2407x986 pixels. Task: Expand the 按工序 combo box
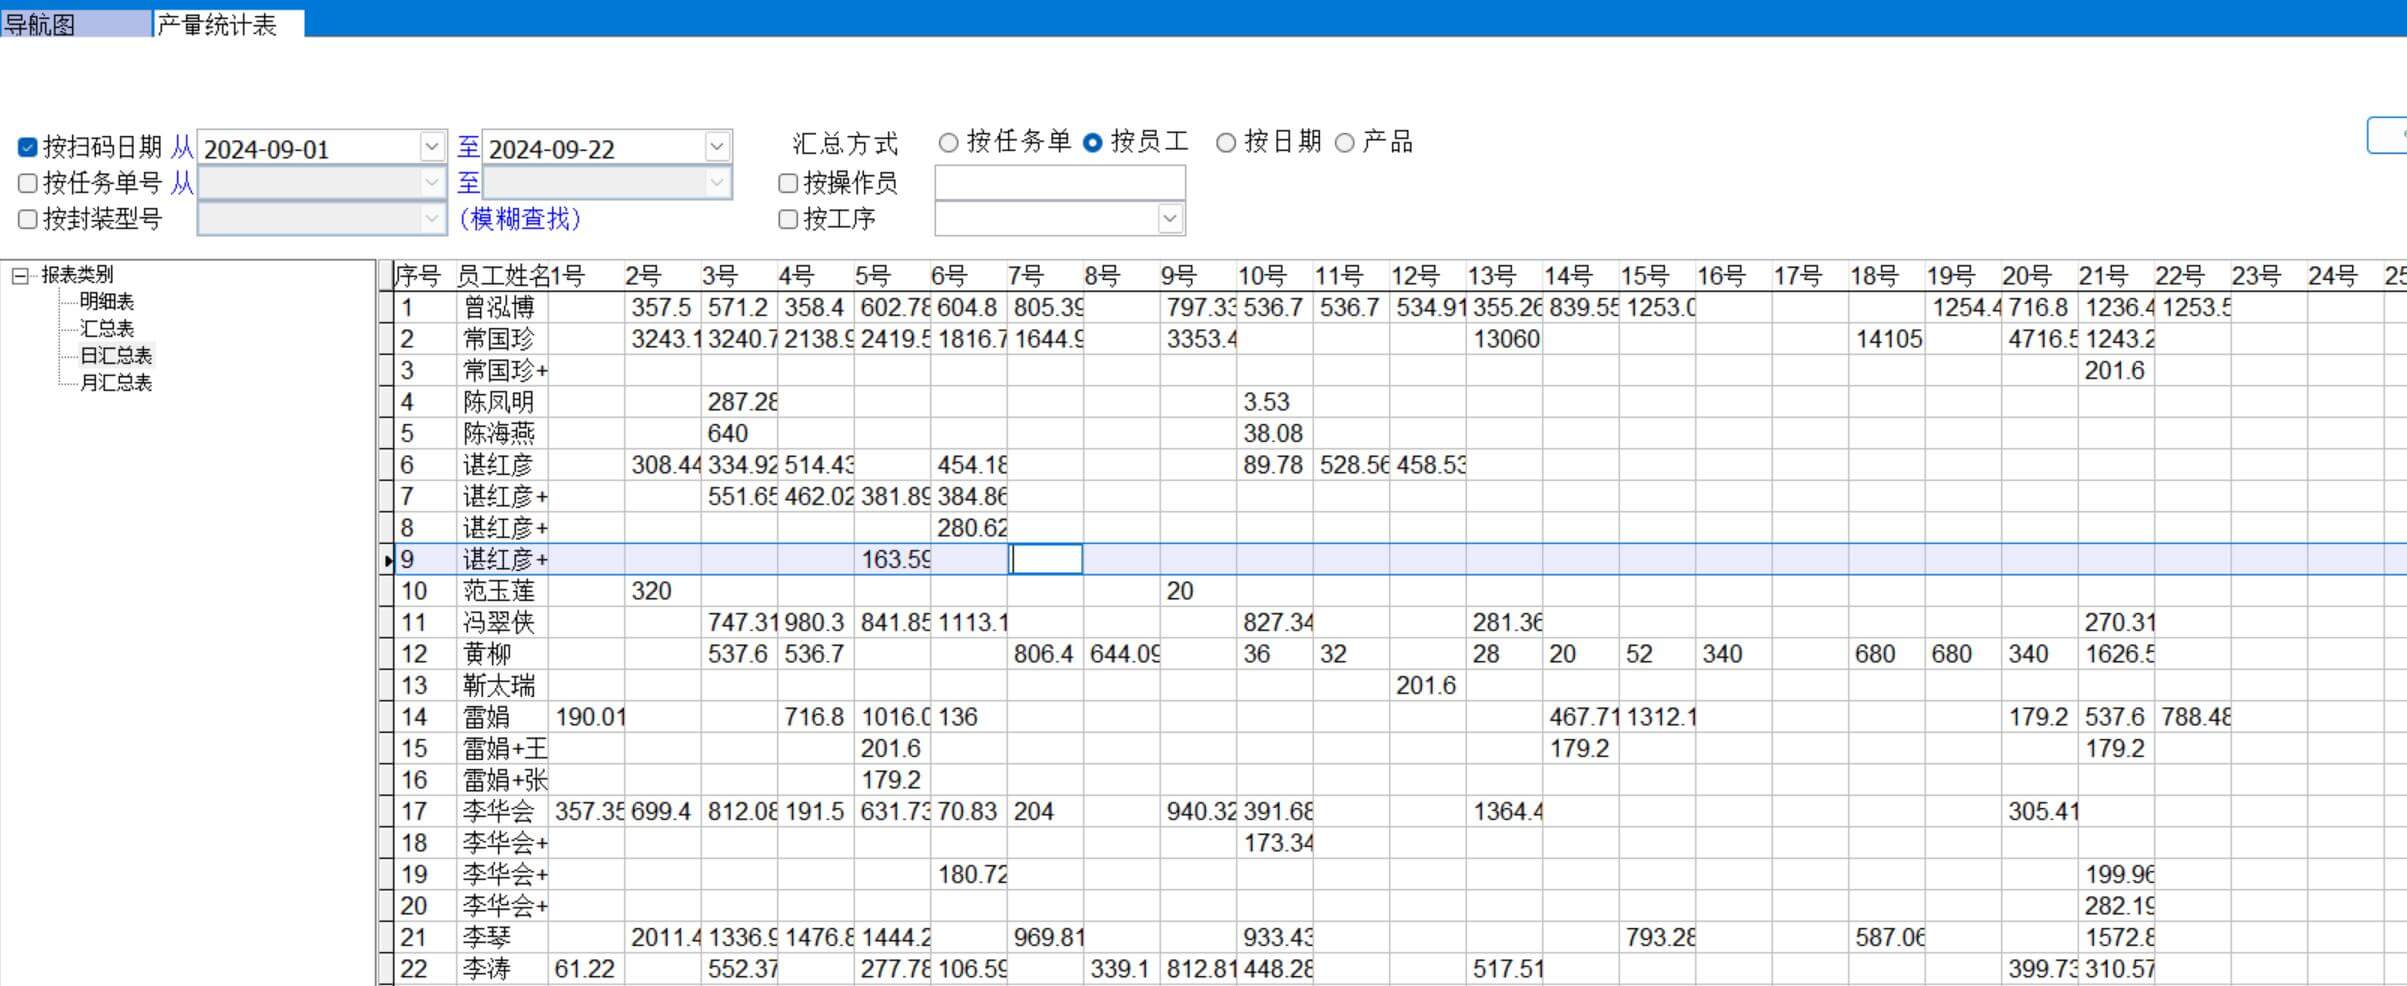click(x=1169, y=218)
